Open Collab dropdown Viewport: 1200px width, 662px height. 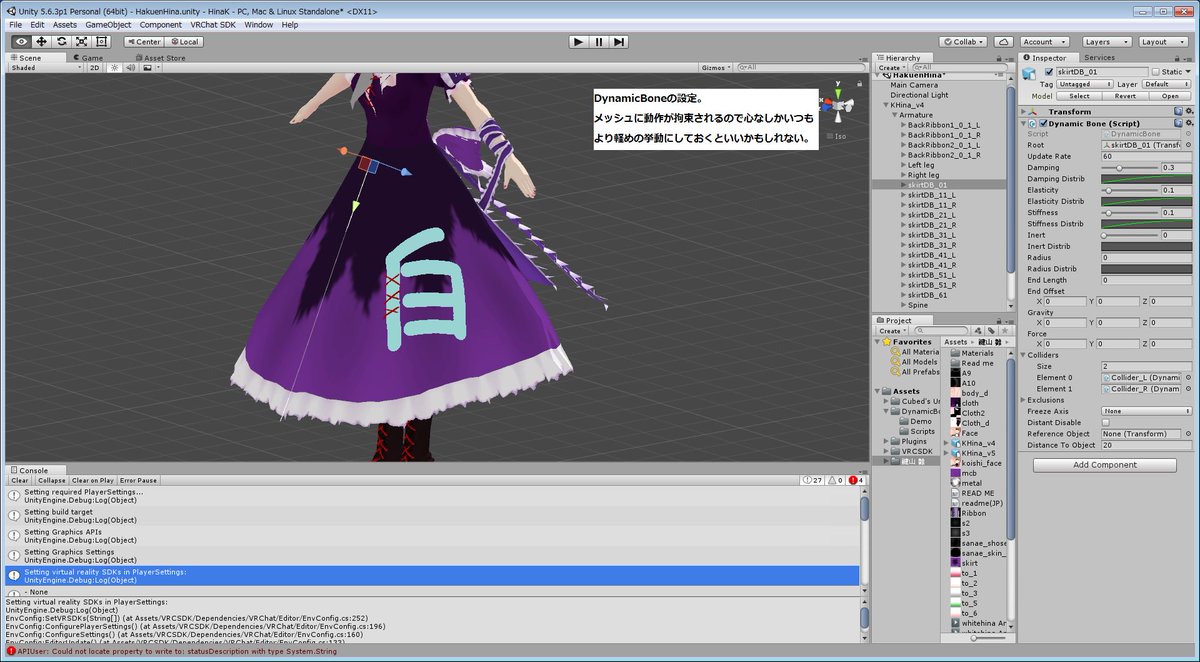[962, 42]
